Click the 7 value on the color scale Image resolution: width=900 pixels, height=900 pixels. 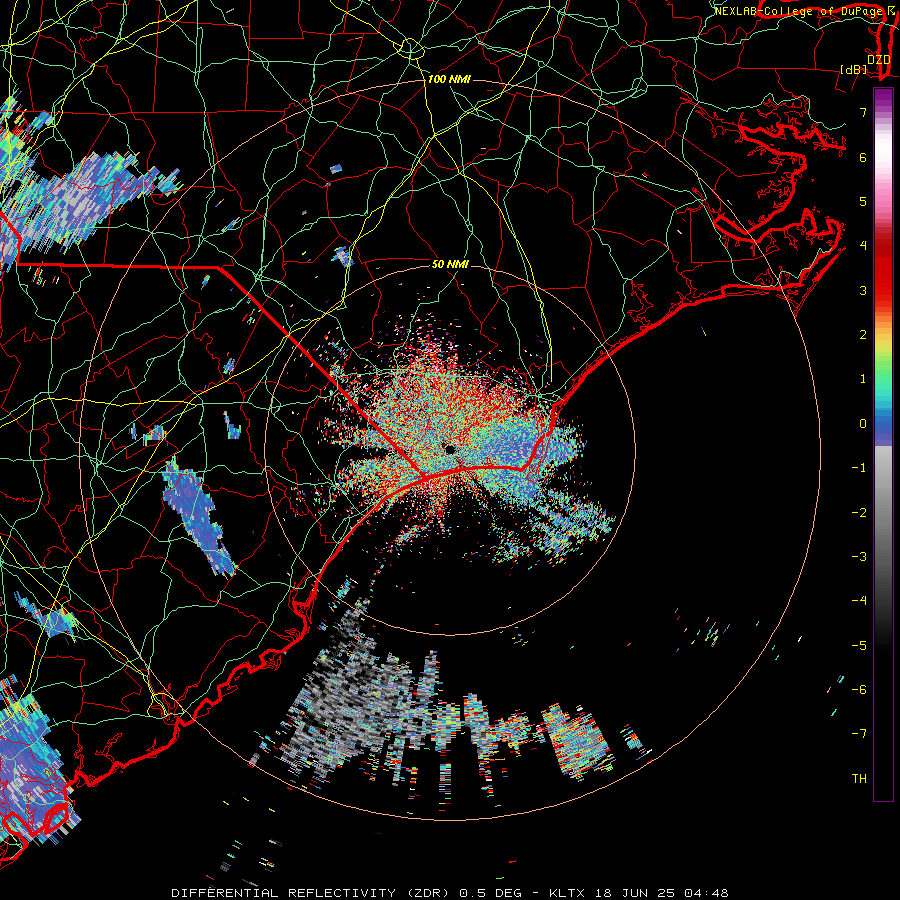click(863, 112)
